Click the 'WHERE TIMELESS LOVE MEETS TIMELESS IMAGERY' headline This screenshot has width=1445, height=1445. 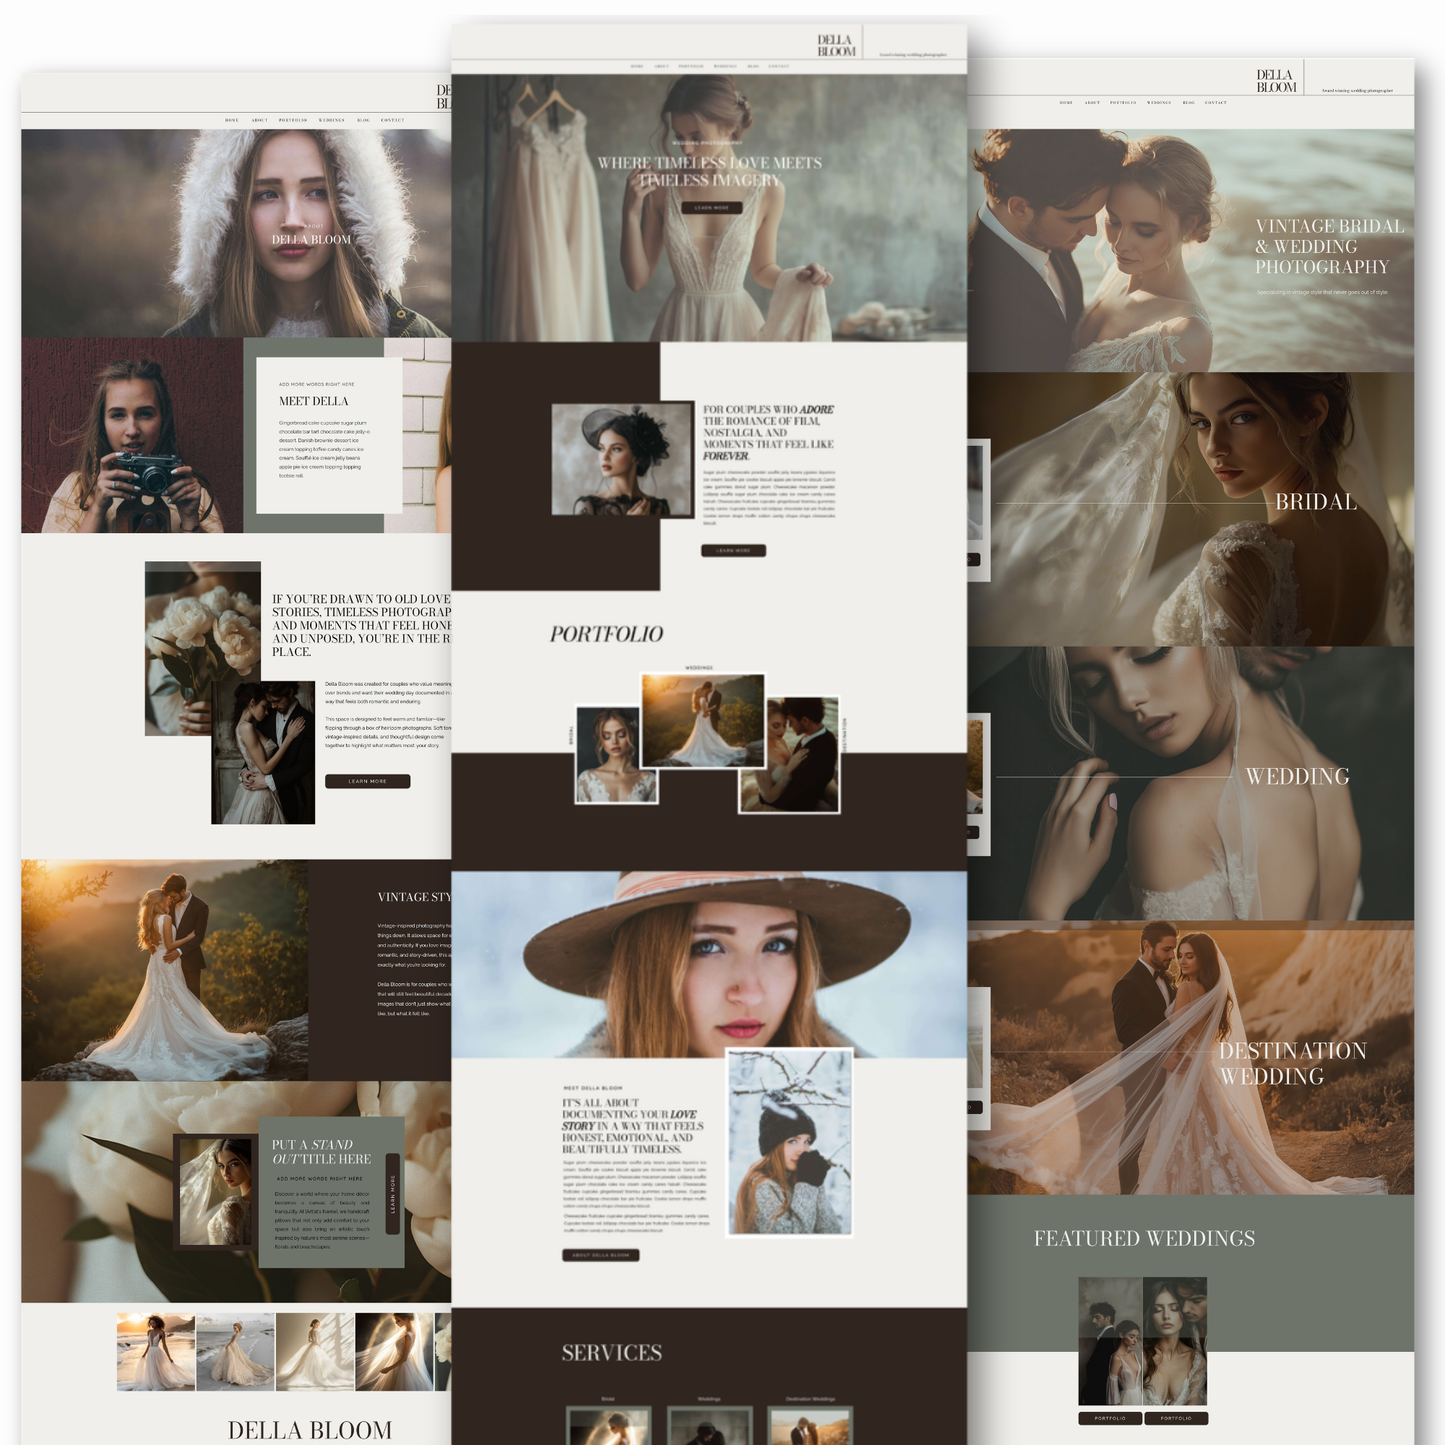tap(710, 171)
